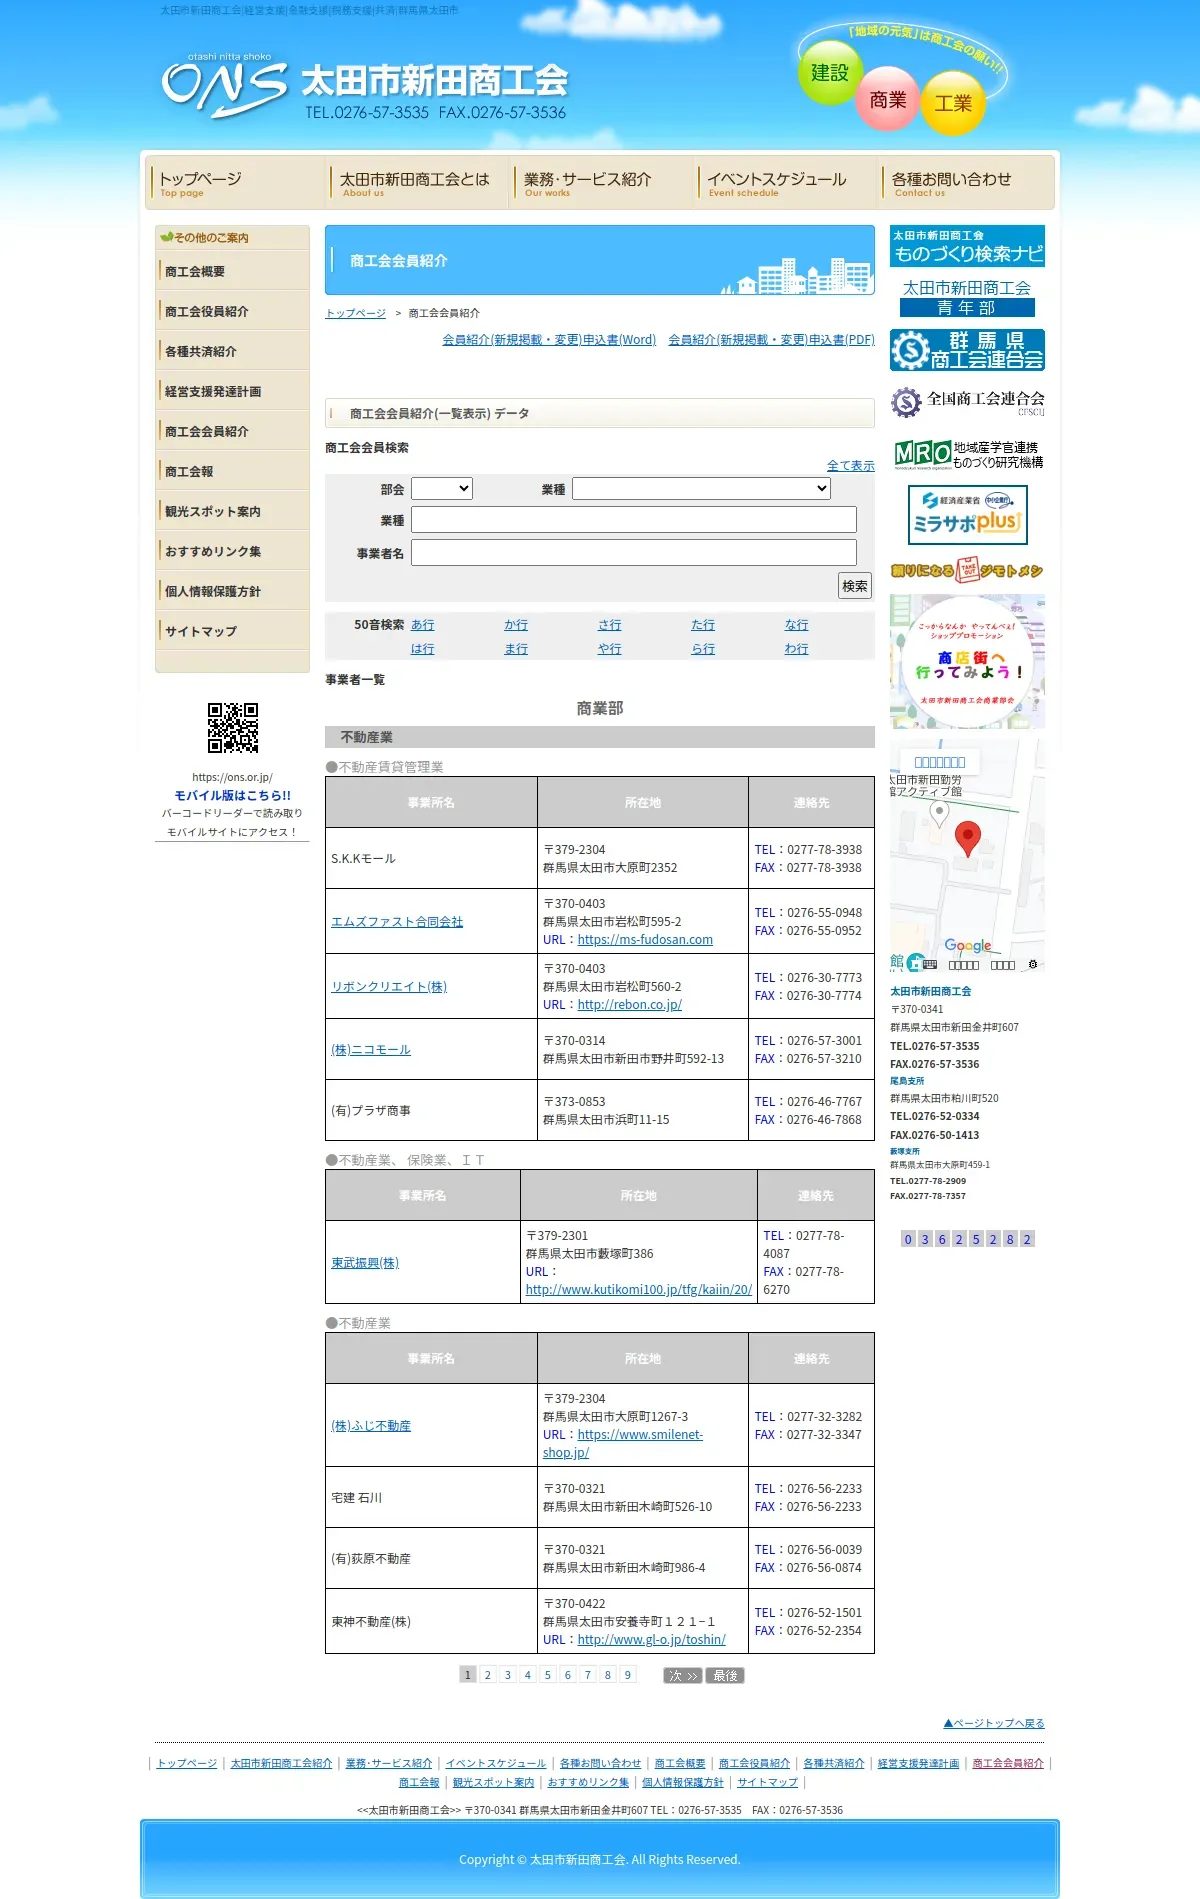
Task: Open the ものづくり検索ナビ banner
Action: tap(967, 246)
